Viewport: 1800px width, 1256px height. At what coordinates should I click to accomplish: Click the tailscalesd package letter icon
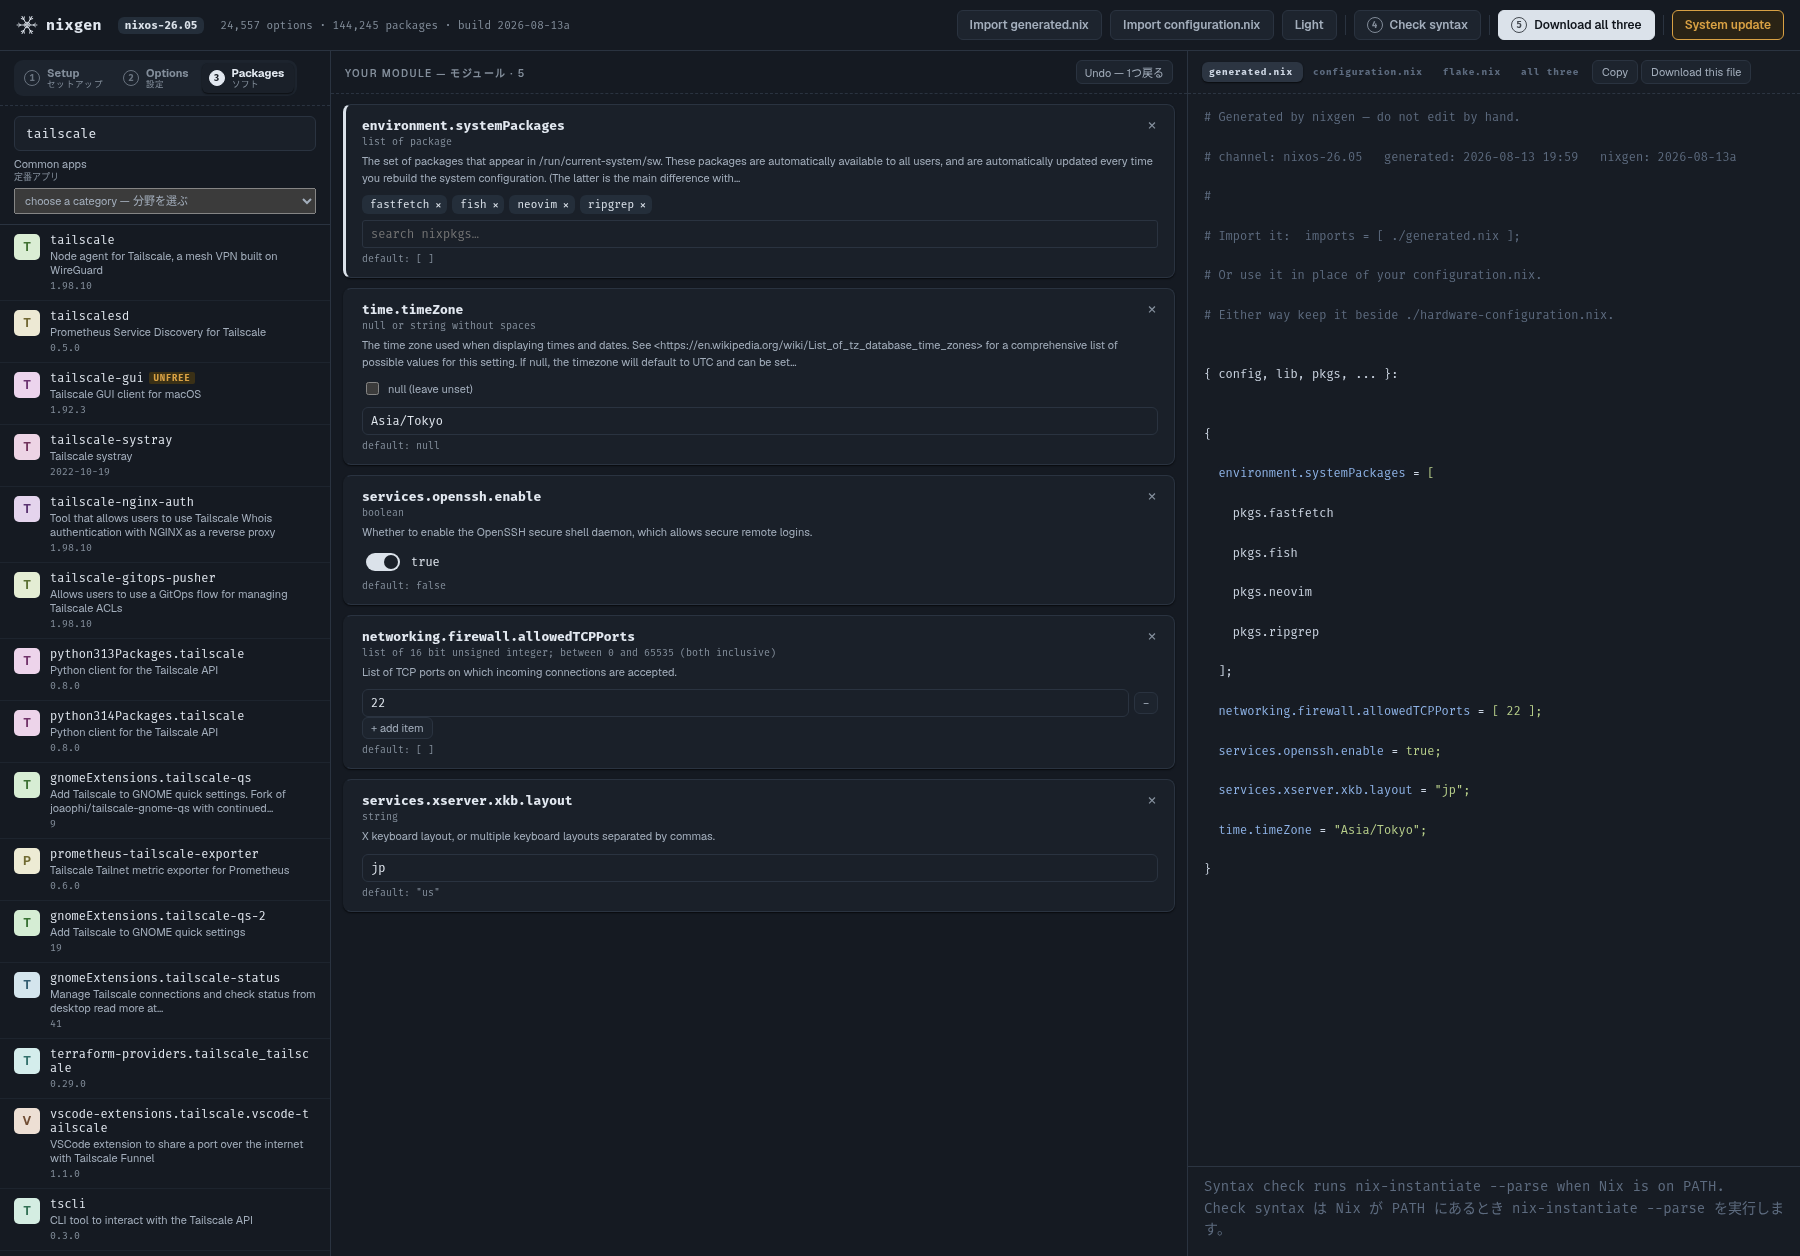[27, 323]
